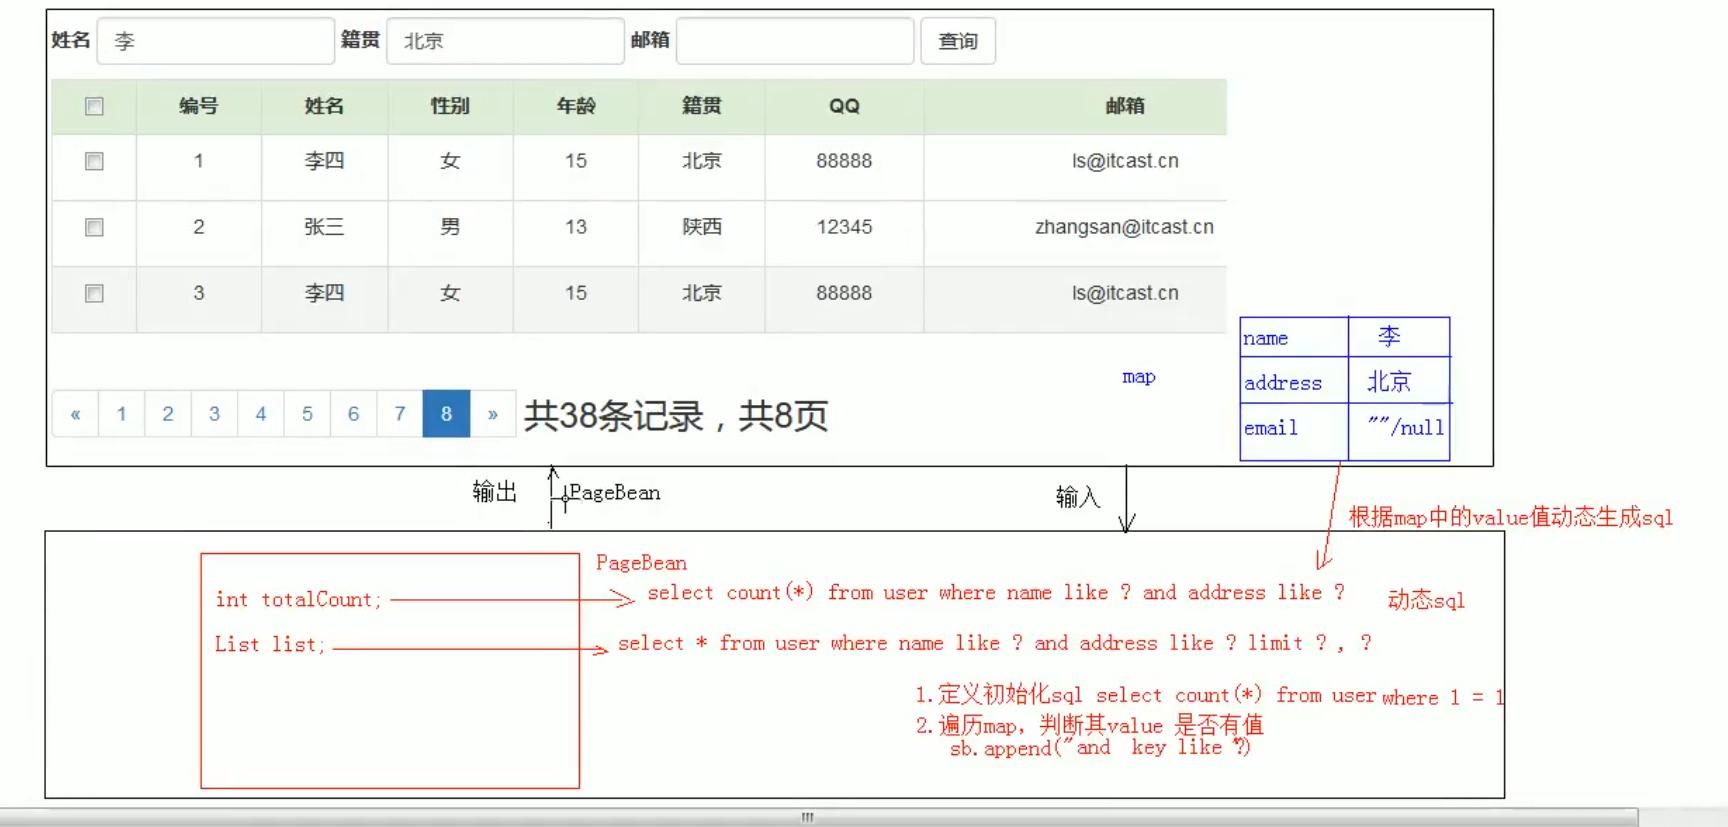Click the 根据map中的value值动态生成sql note
Viewport: 1728px width, 827px height.
click(1510, 517)
